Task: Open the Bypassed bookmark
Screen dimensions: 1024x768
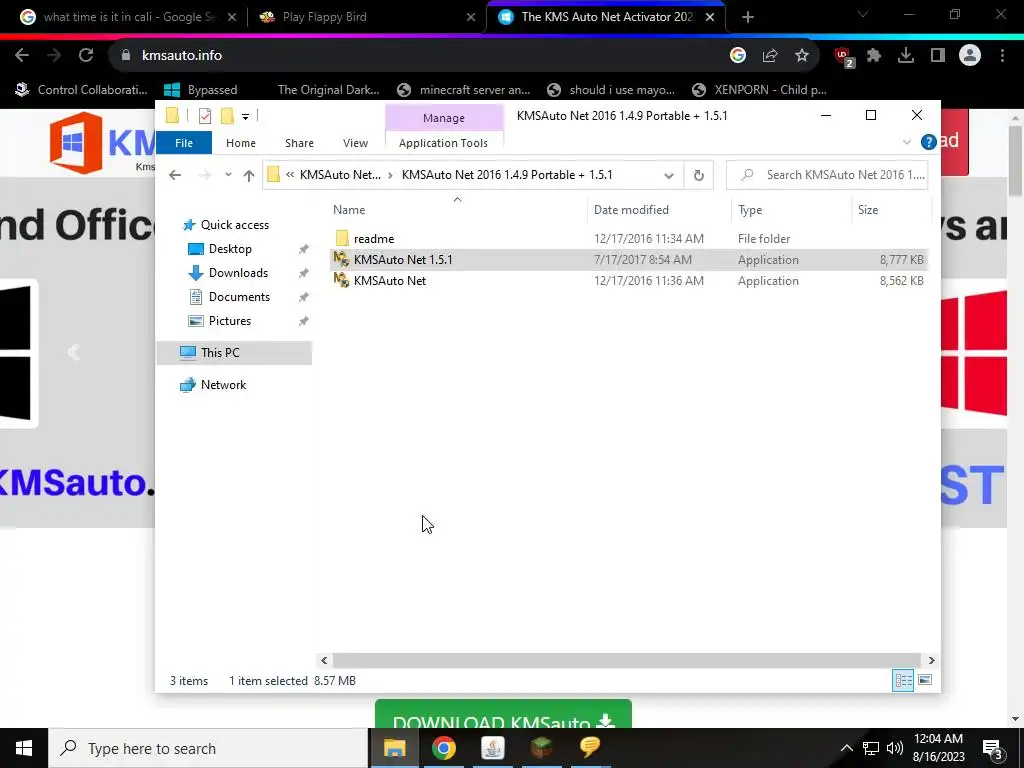Action: [x=200, y=90]
